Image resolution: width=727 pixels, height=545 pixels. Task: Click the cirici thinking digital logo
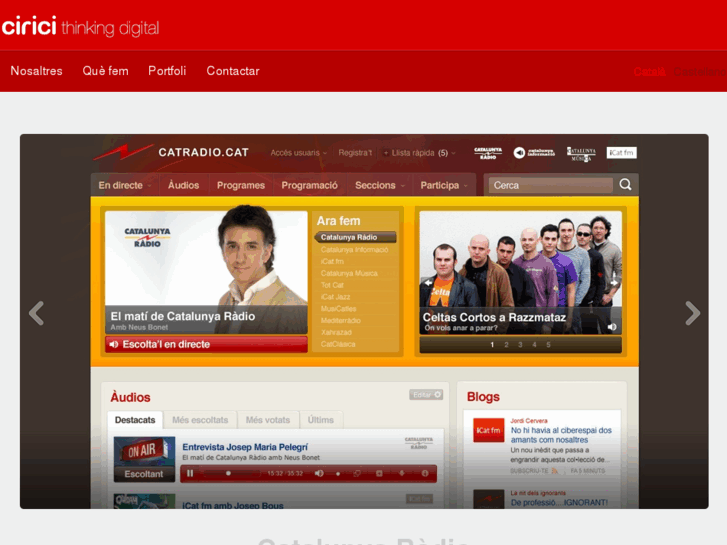tap(80, 27)
